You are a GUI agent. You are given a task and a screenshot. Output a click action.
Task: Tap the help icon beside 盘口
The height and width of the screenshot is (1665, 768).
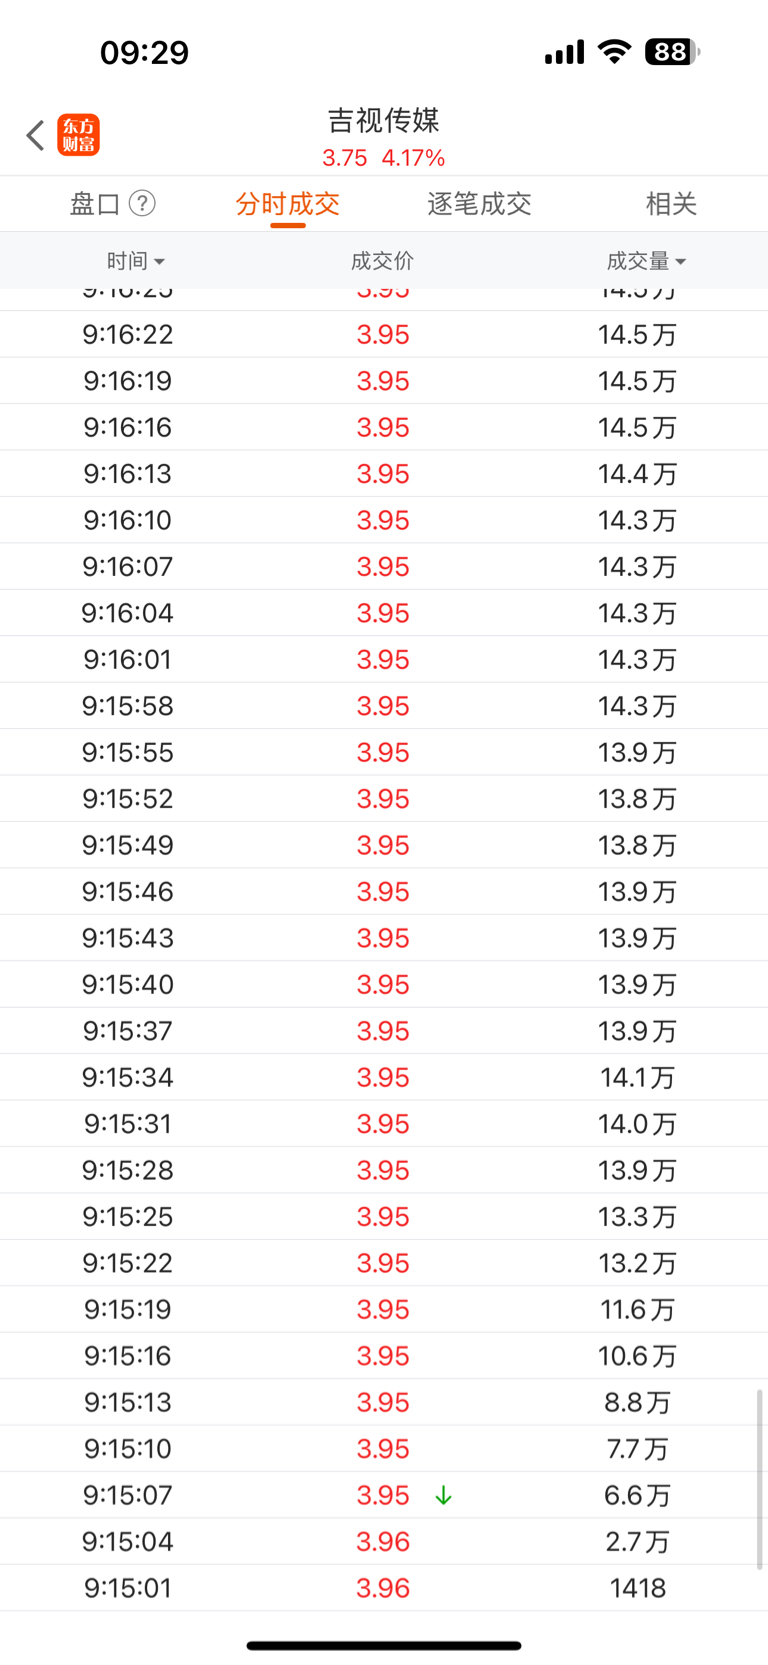pos(143,204)
